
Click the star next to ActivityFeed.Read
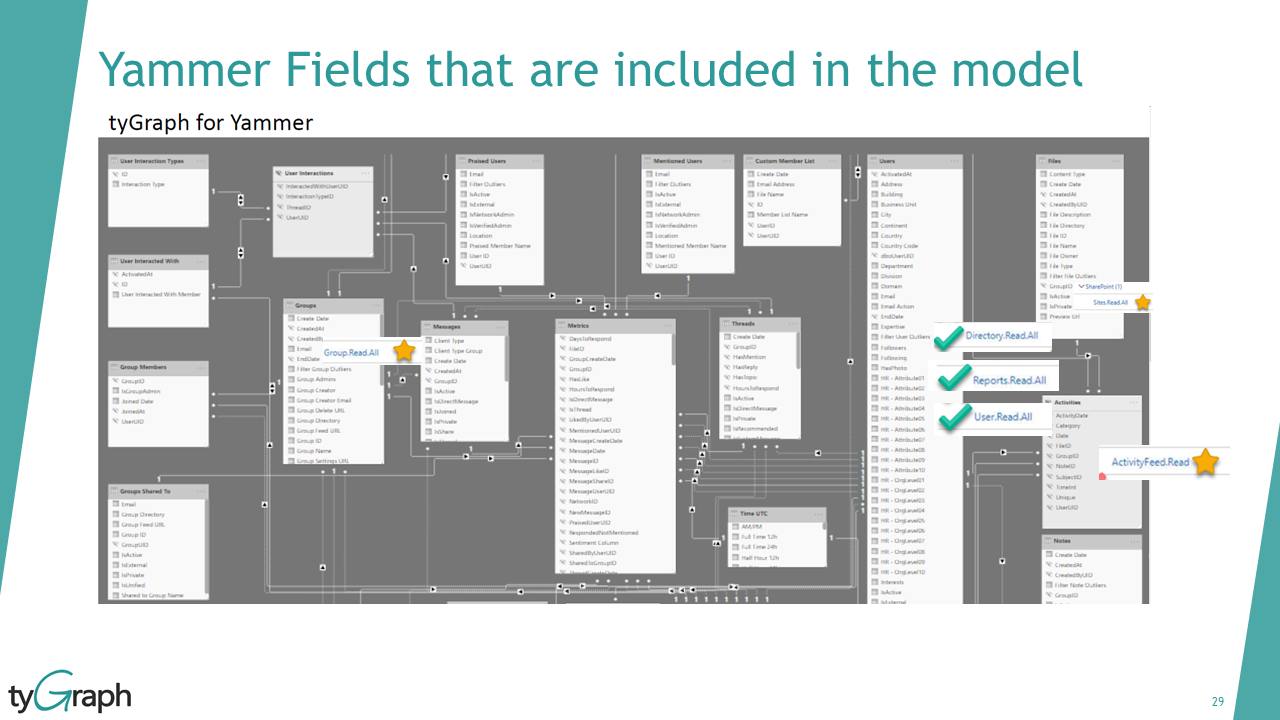tap(1206, 461)
